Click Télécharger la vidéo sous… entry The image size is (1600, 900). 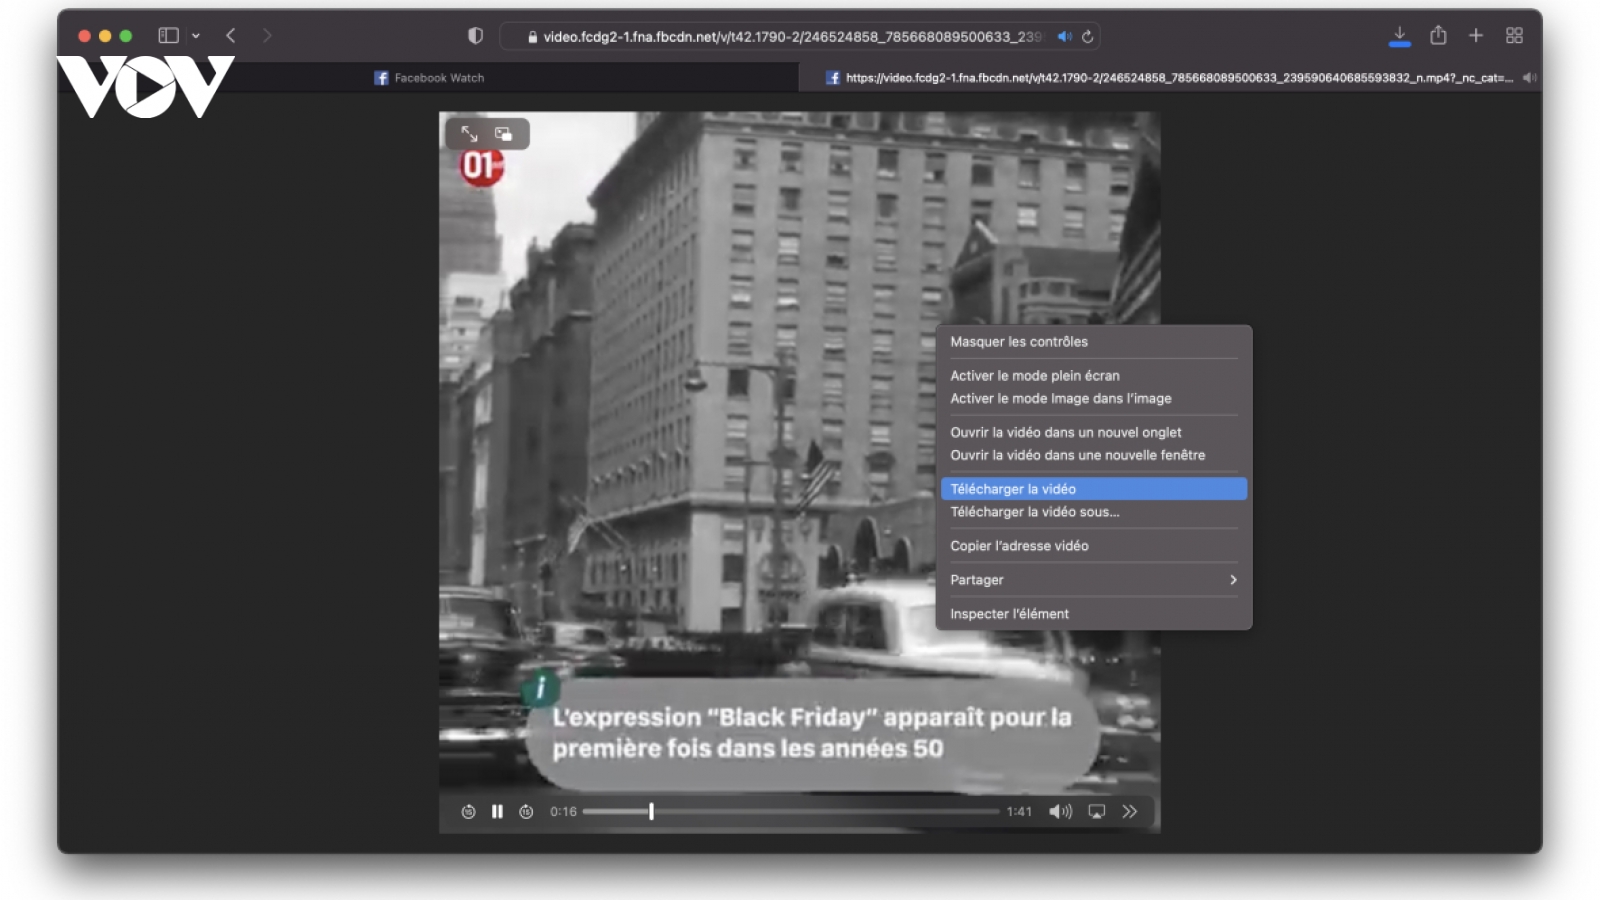click(1094, 512)
